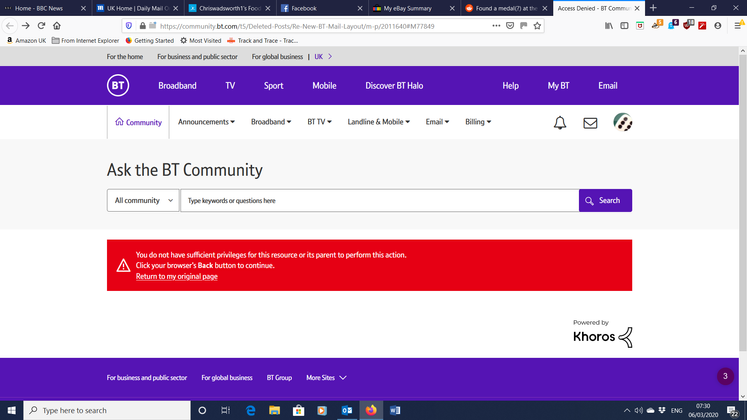
Task: Open the messages envelope icon
Action: 590,123
